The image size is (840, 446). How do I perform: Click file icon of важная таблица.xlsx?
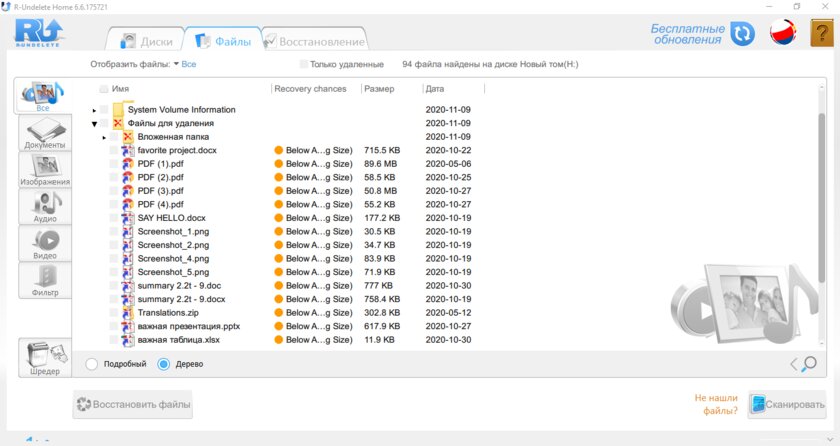point(128,340)
